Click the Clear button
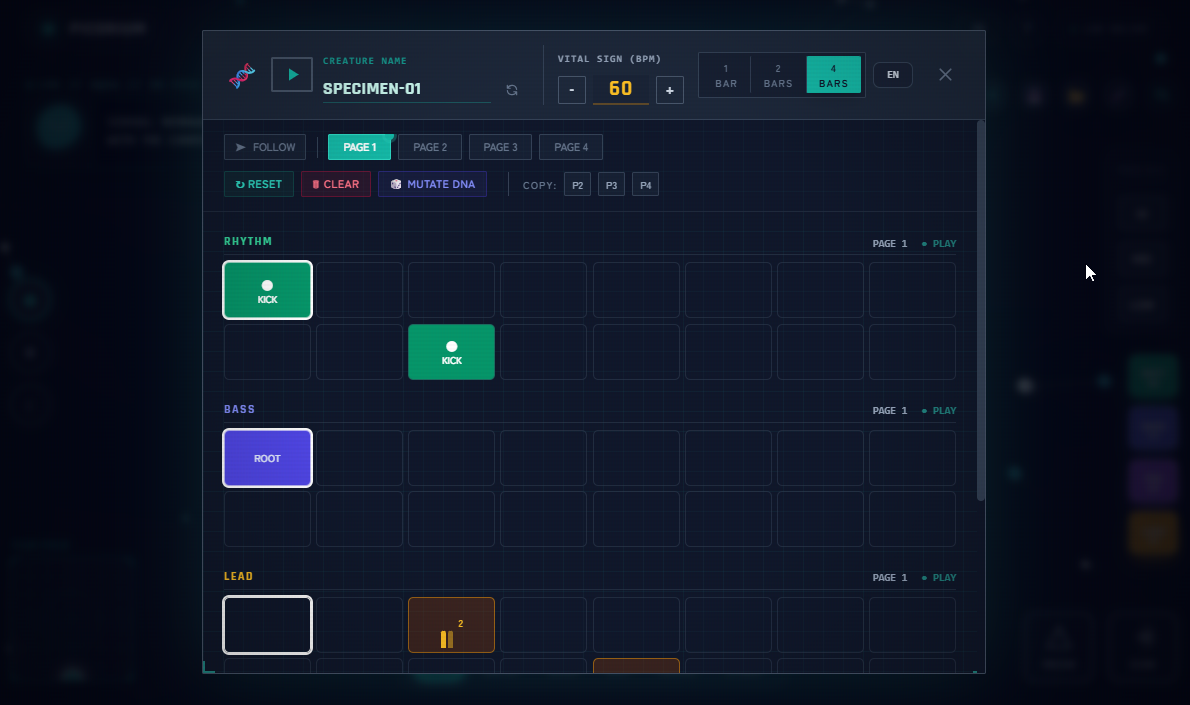Screen dimensions: 1190x705 point(335,184)
